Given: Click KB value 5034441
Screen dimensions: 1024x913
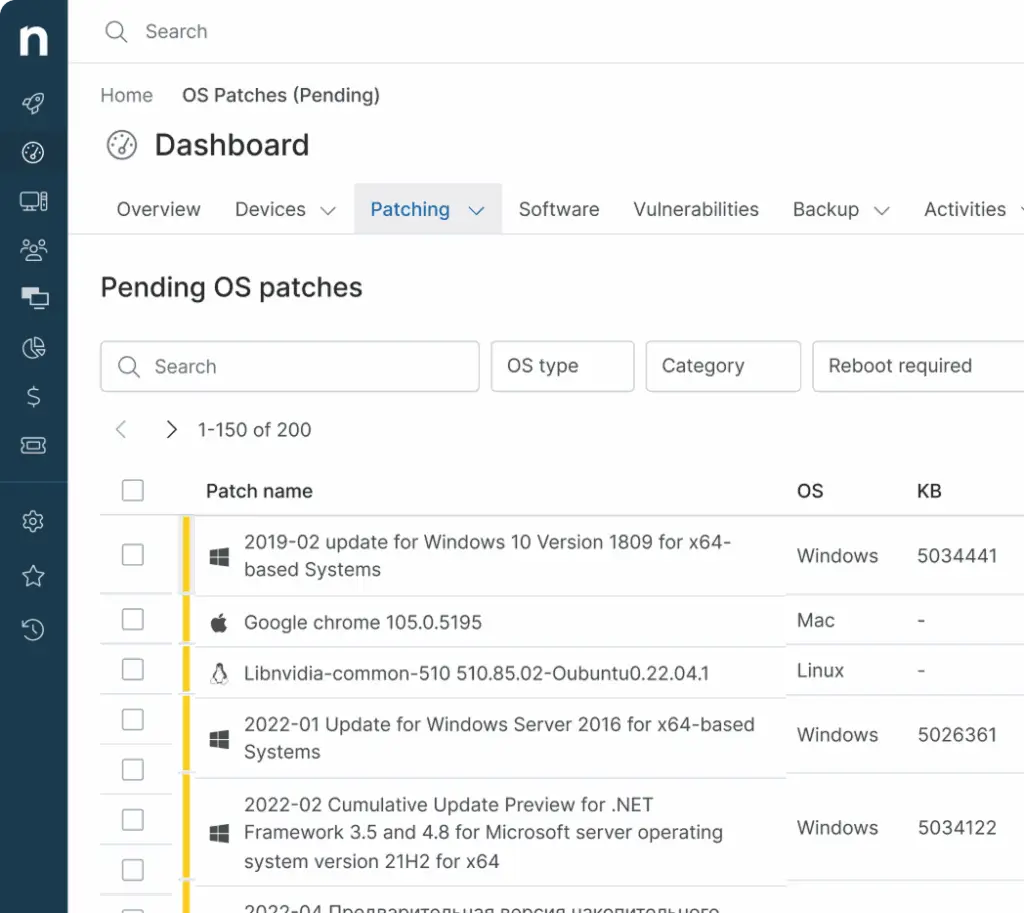Looking at the screenshot, I should pyautogui.click(x=957, y=556).
